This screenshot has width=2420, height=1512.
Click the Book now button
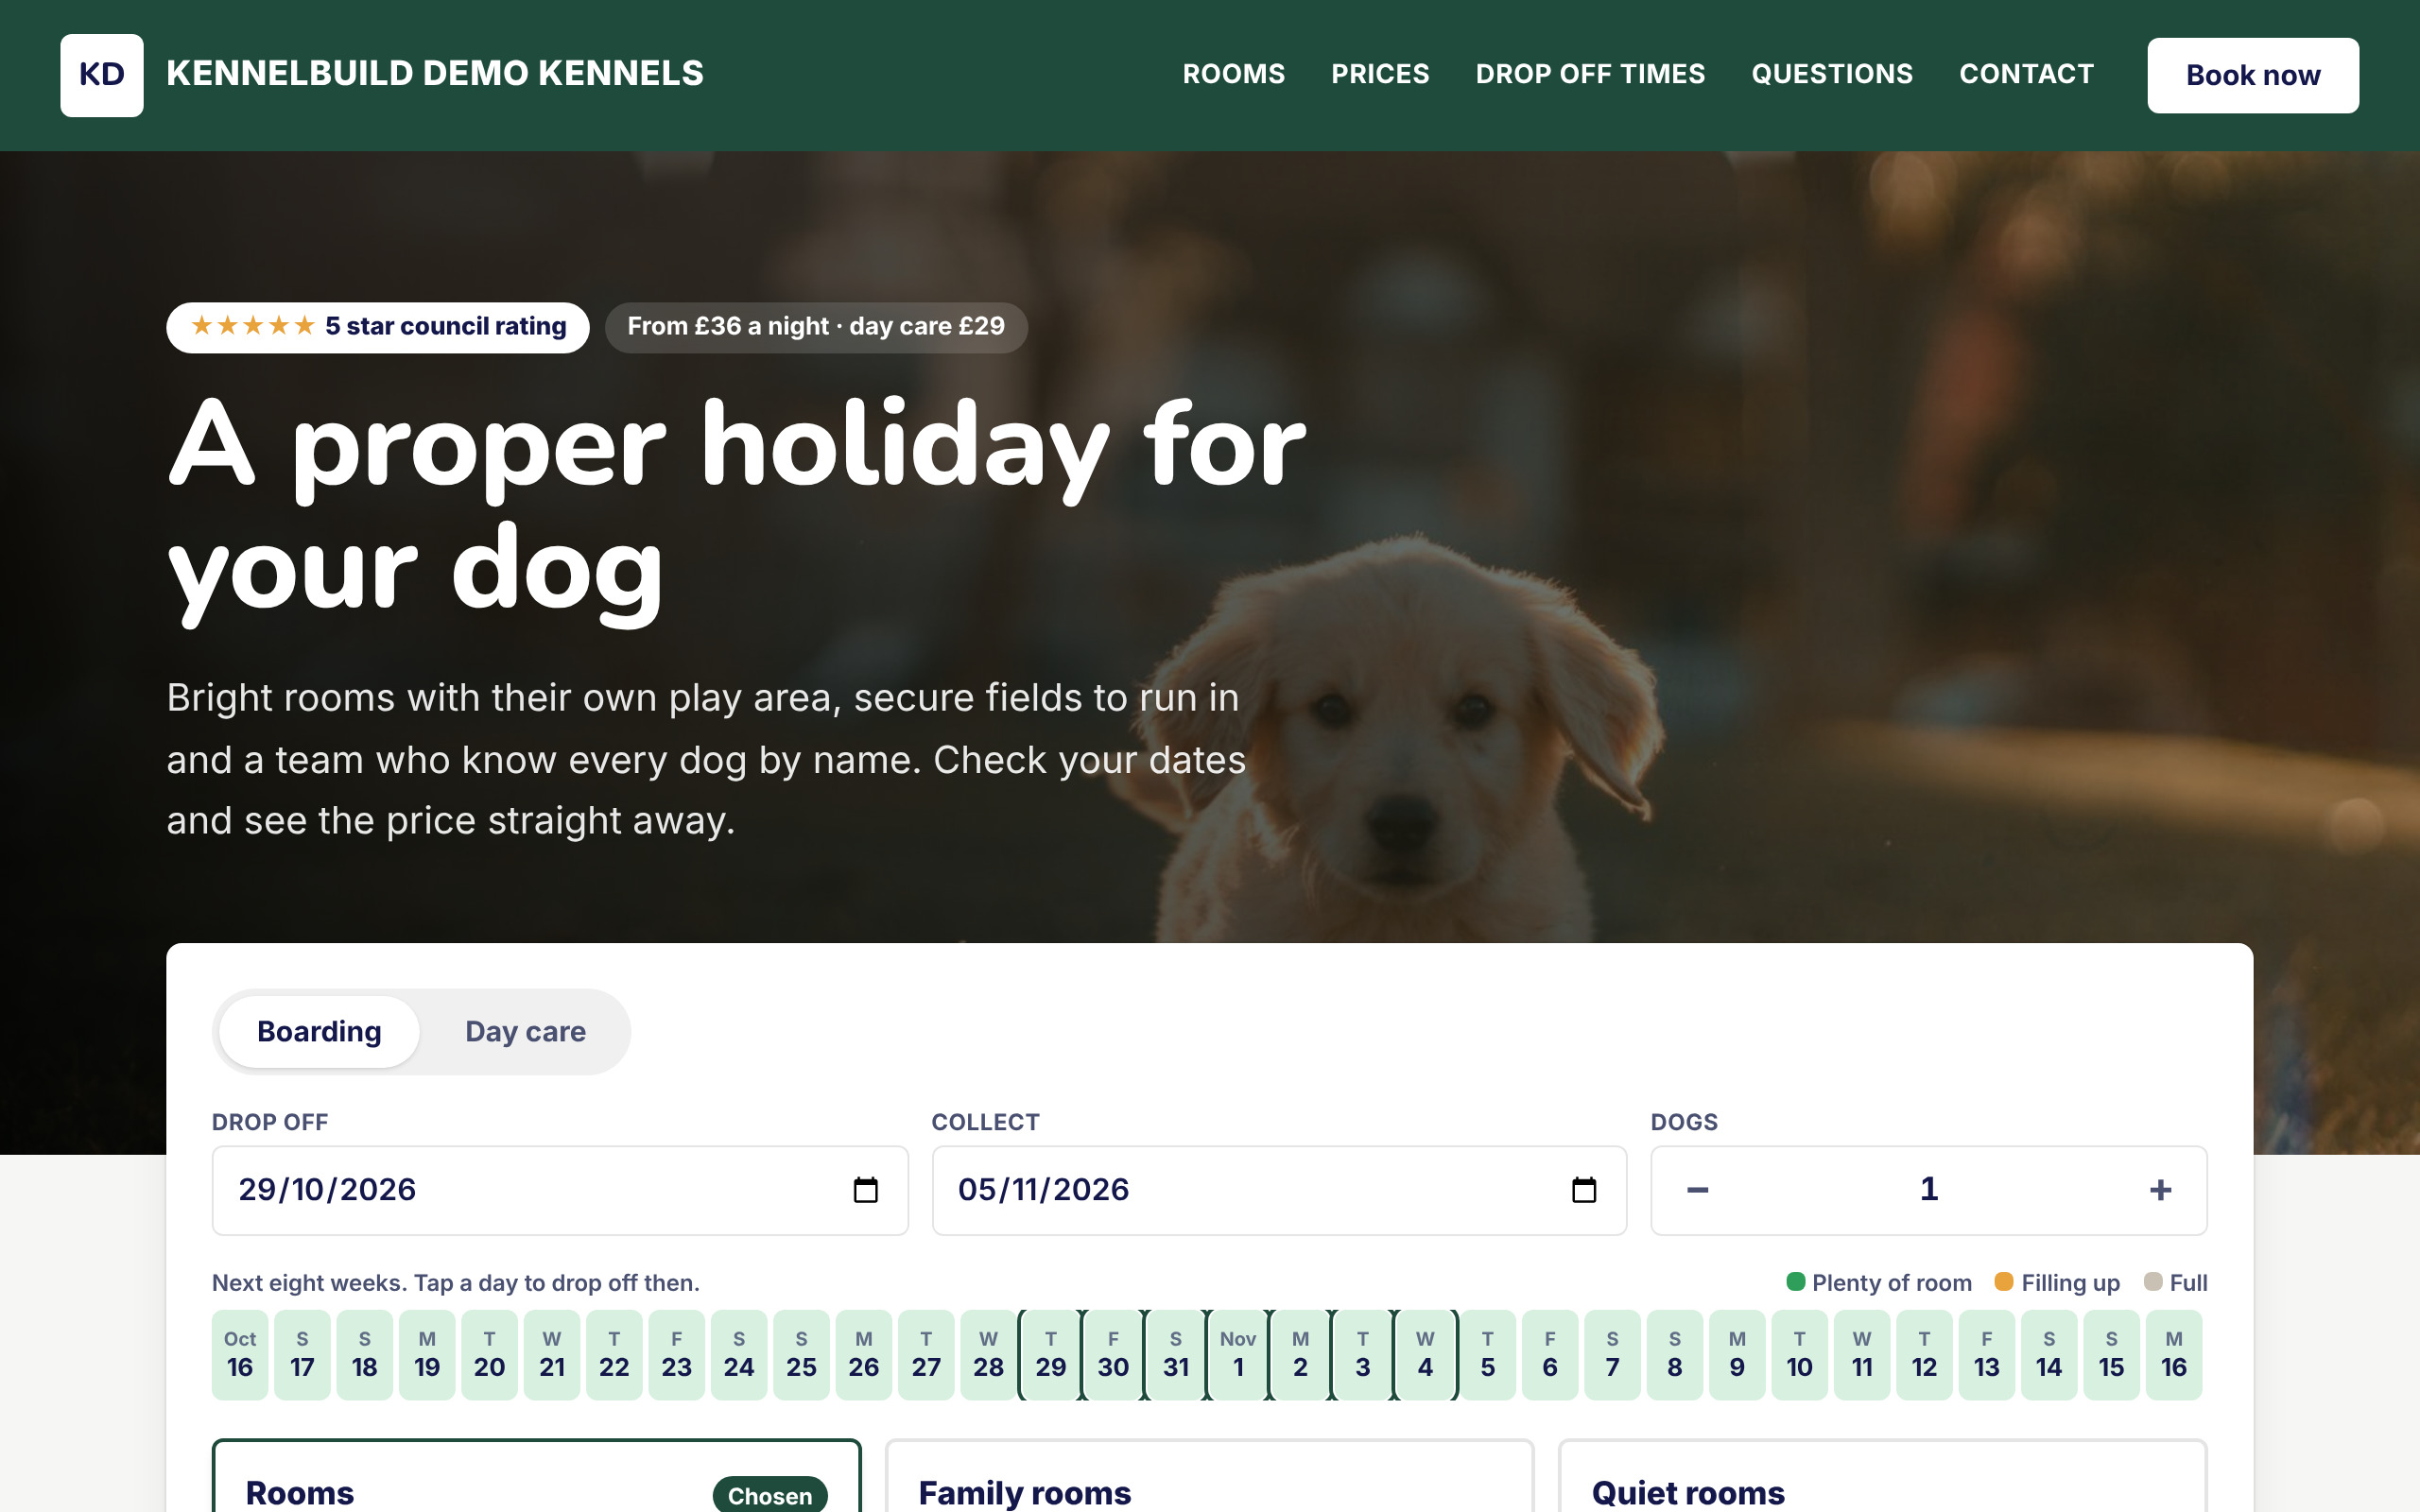click(2252, 75)
